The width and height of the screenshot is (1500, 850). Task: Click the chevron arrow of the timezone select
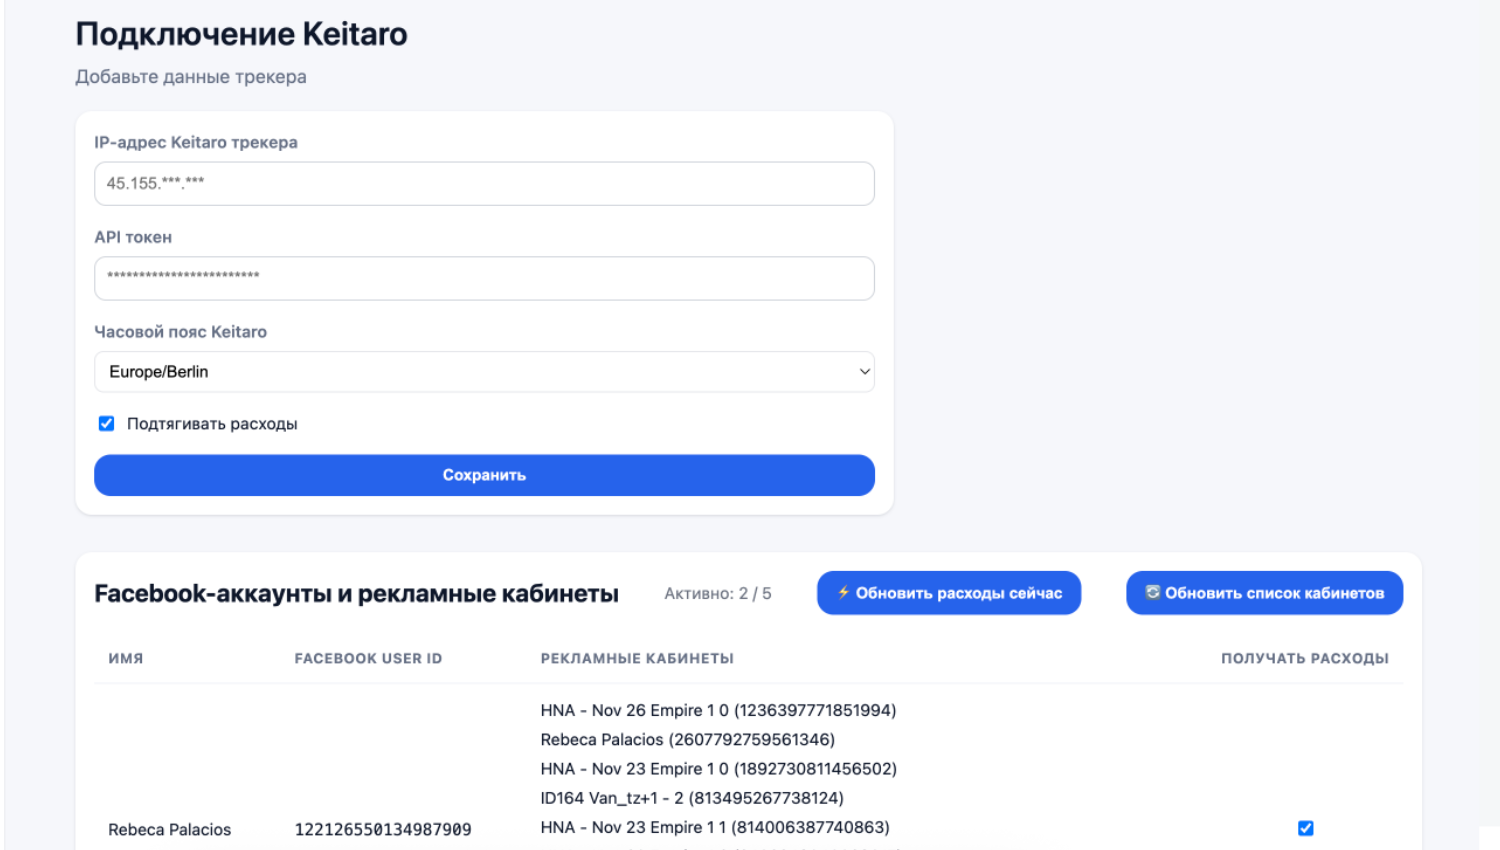864,372
